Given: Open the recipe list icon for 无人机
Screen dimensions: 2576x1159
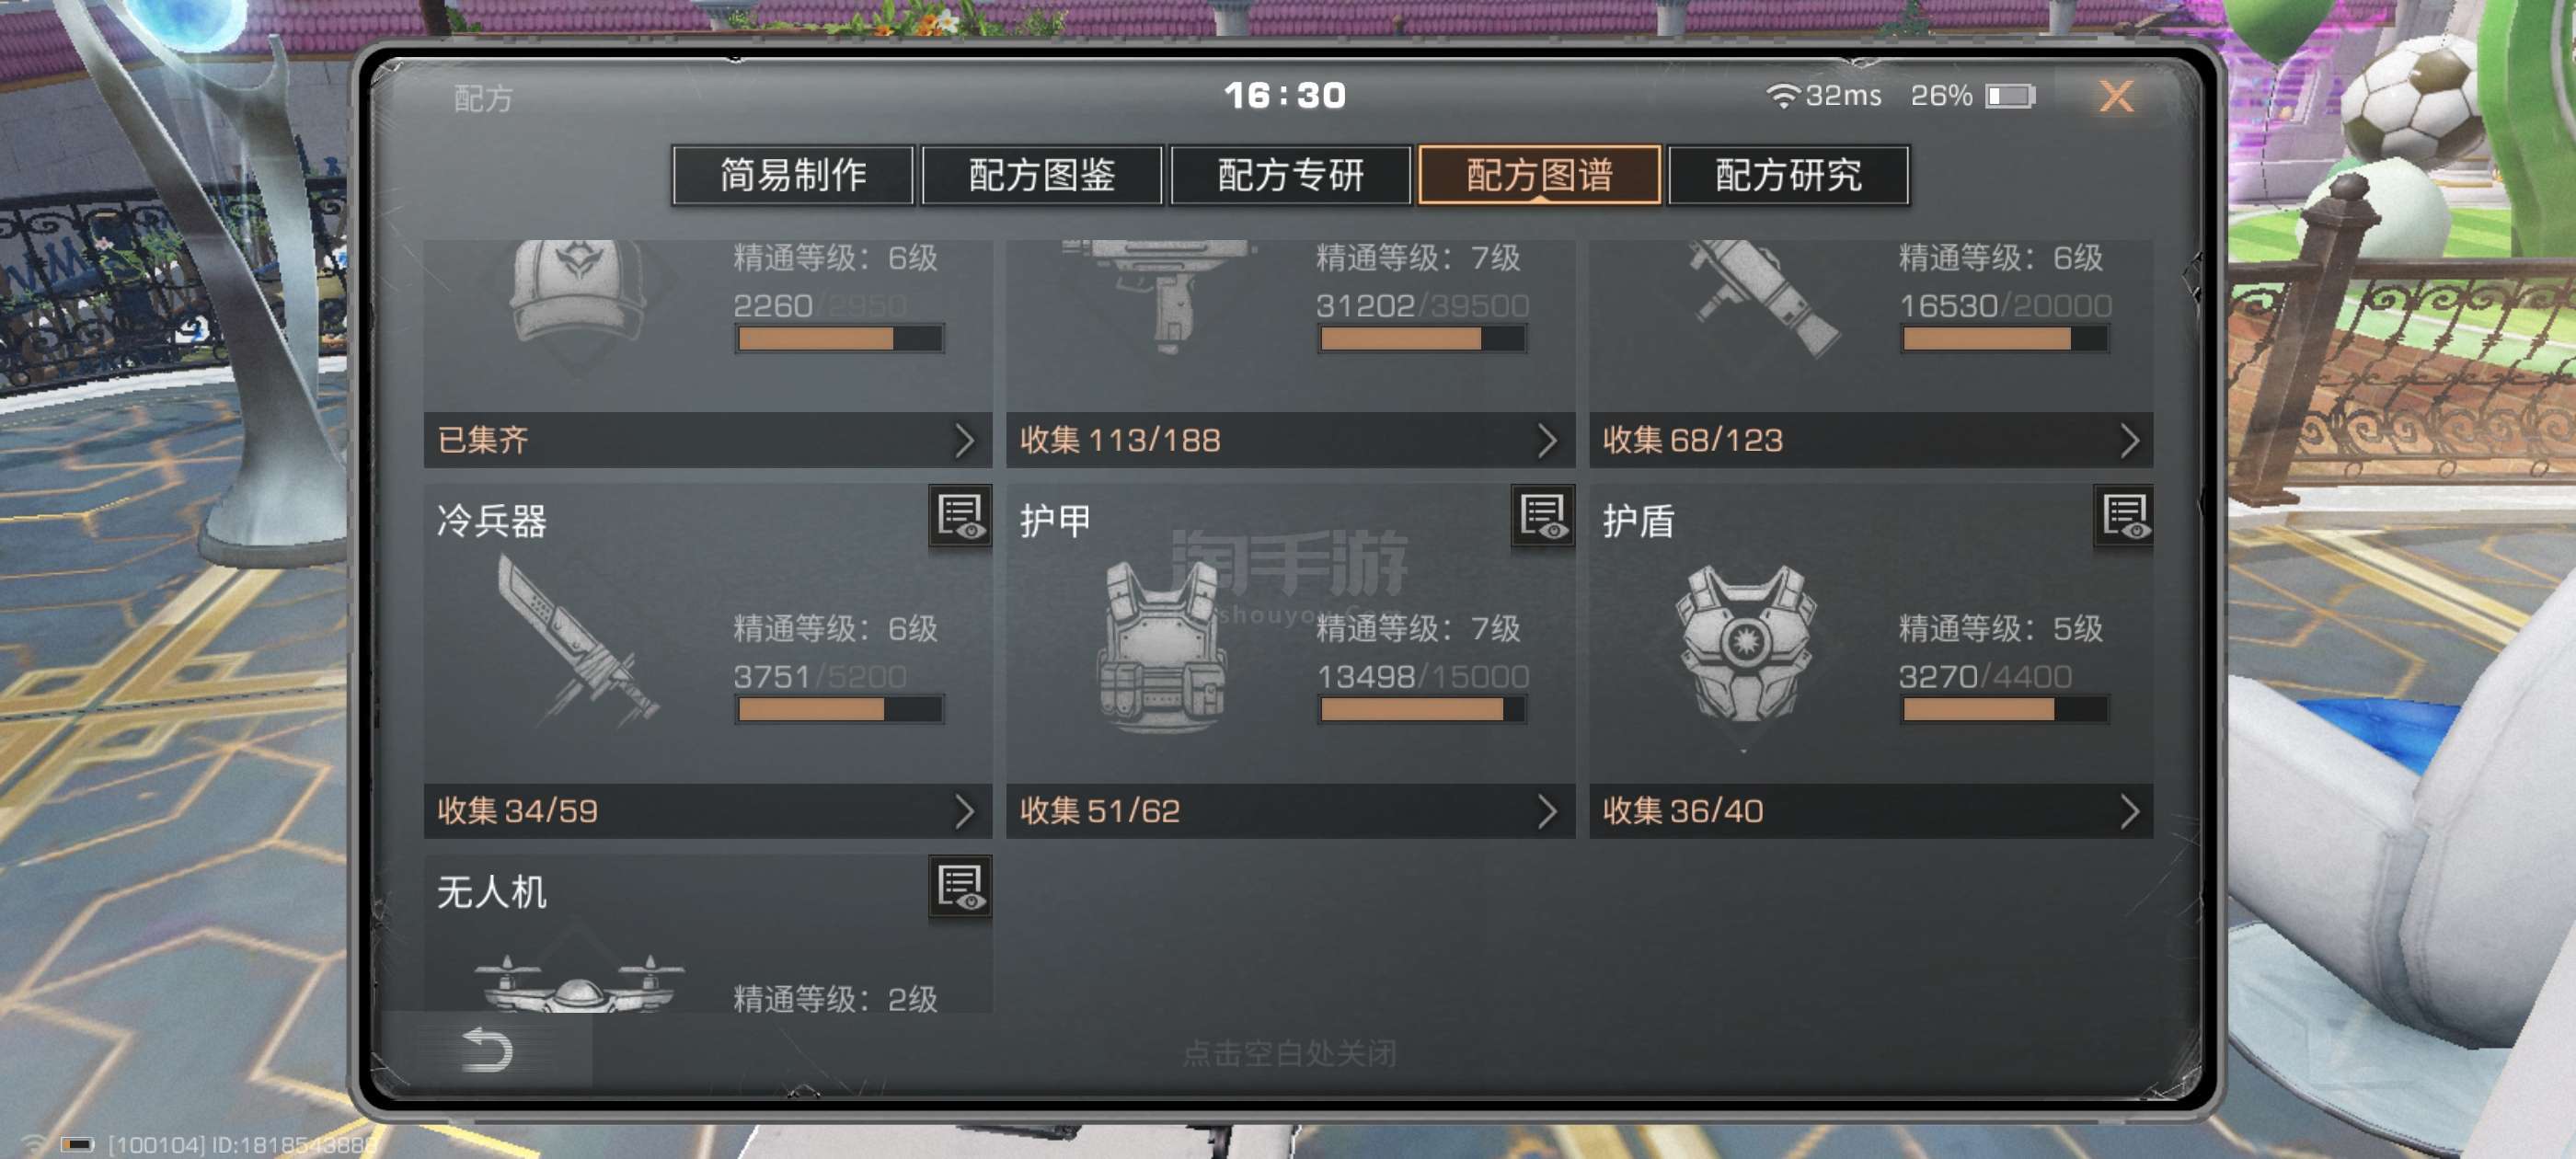Looking at the screenshot, I should pyautogui.click(x=960, y=887).
